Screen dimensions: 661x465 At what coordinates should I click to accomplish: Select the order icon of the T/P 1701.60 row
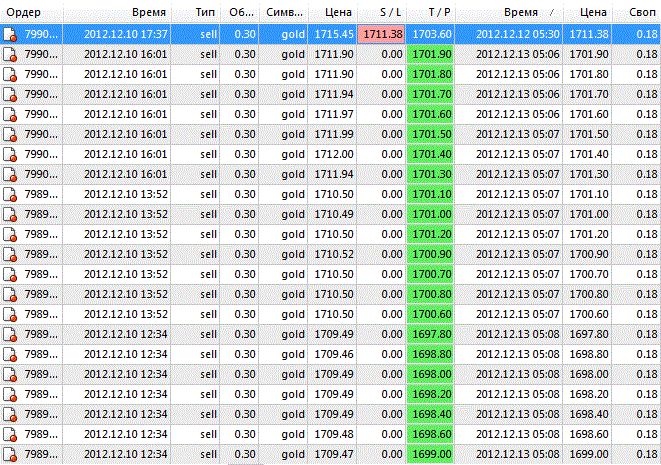[10, 115]
